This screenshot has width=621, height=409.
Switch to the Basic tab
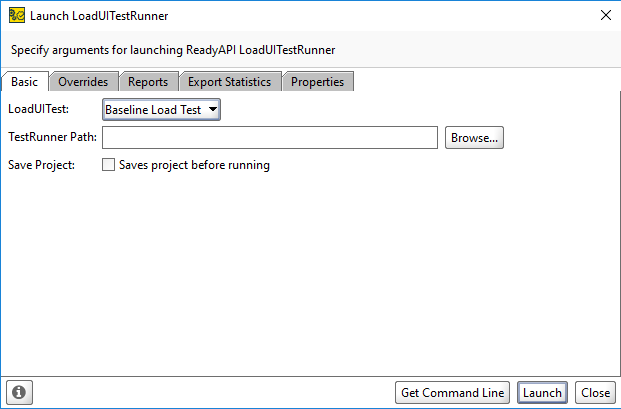(25, 82)
